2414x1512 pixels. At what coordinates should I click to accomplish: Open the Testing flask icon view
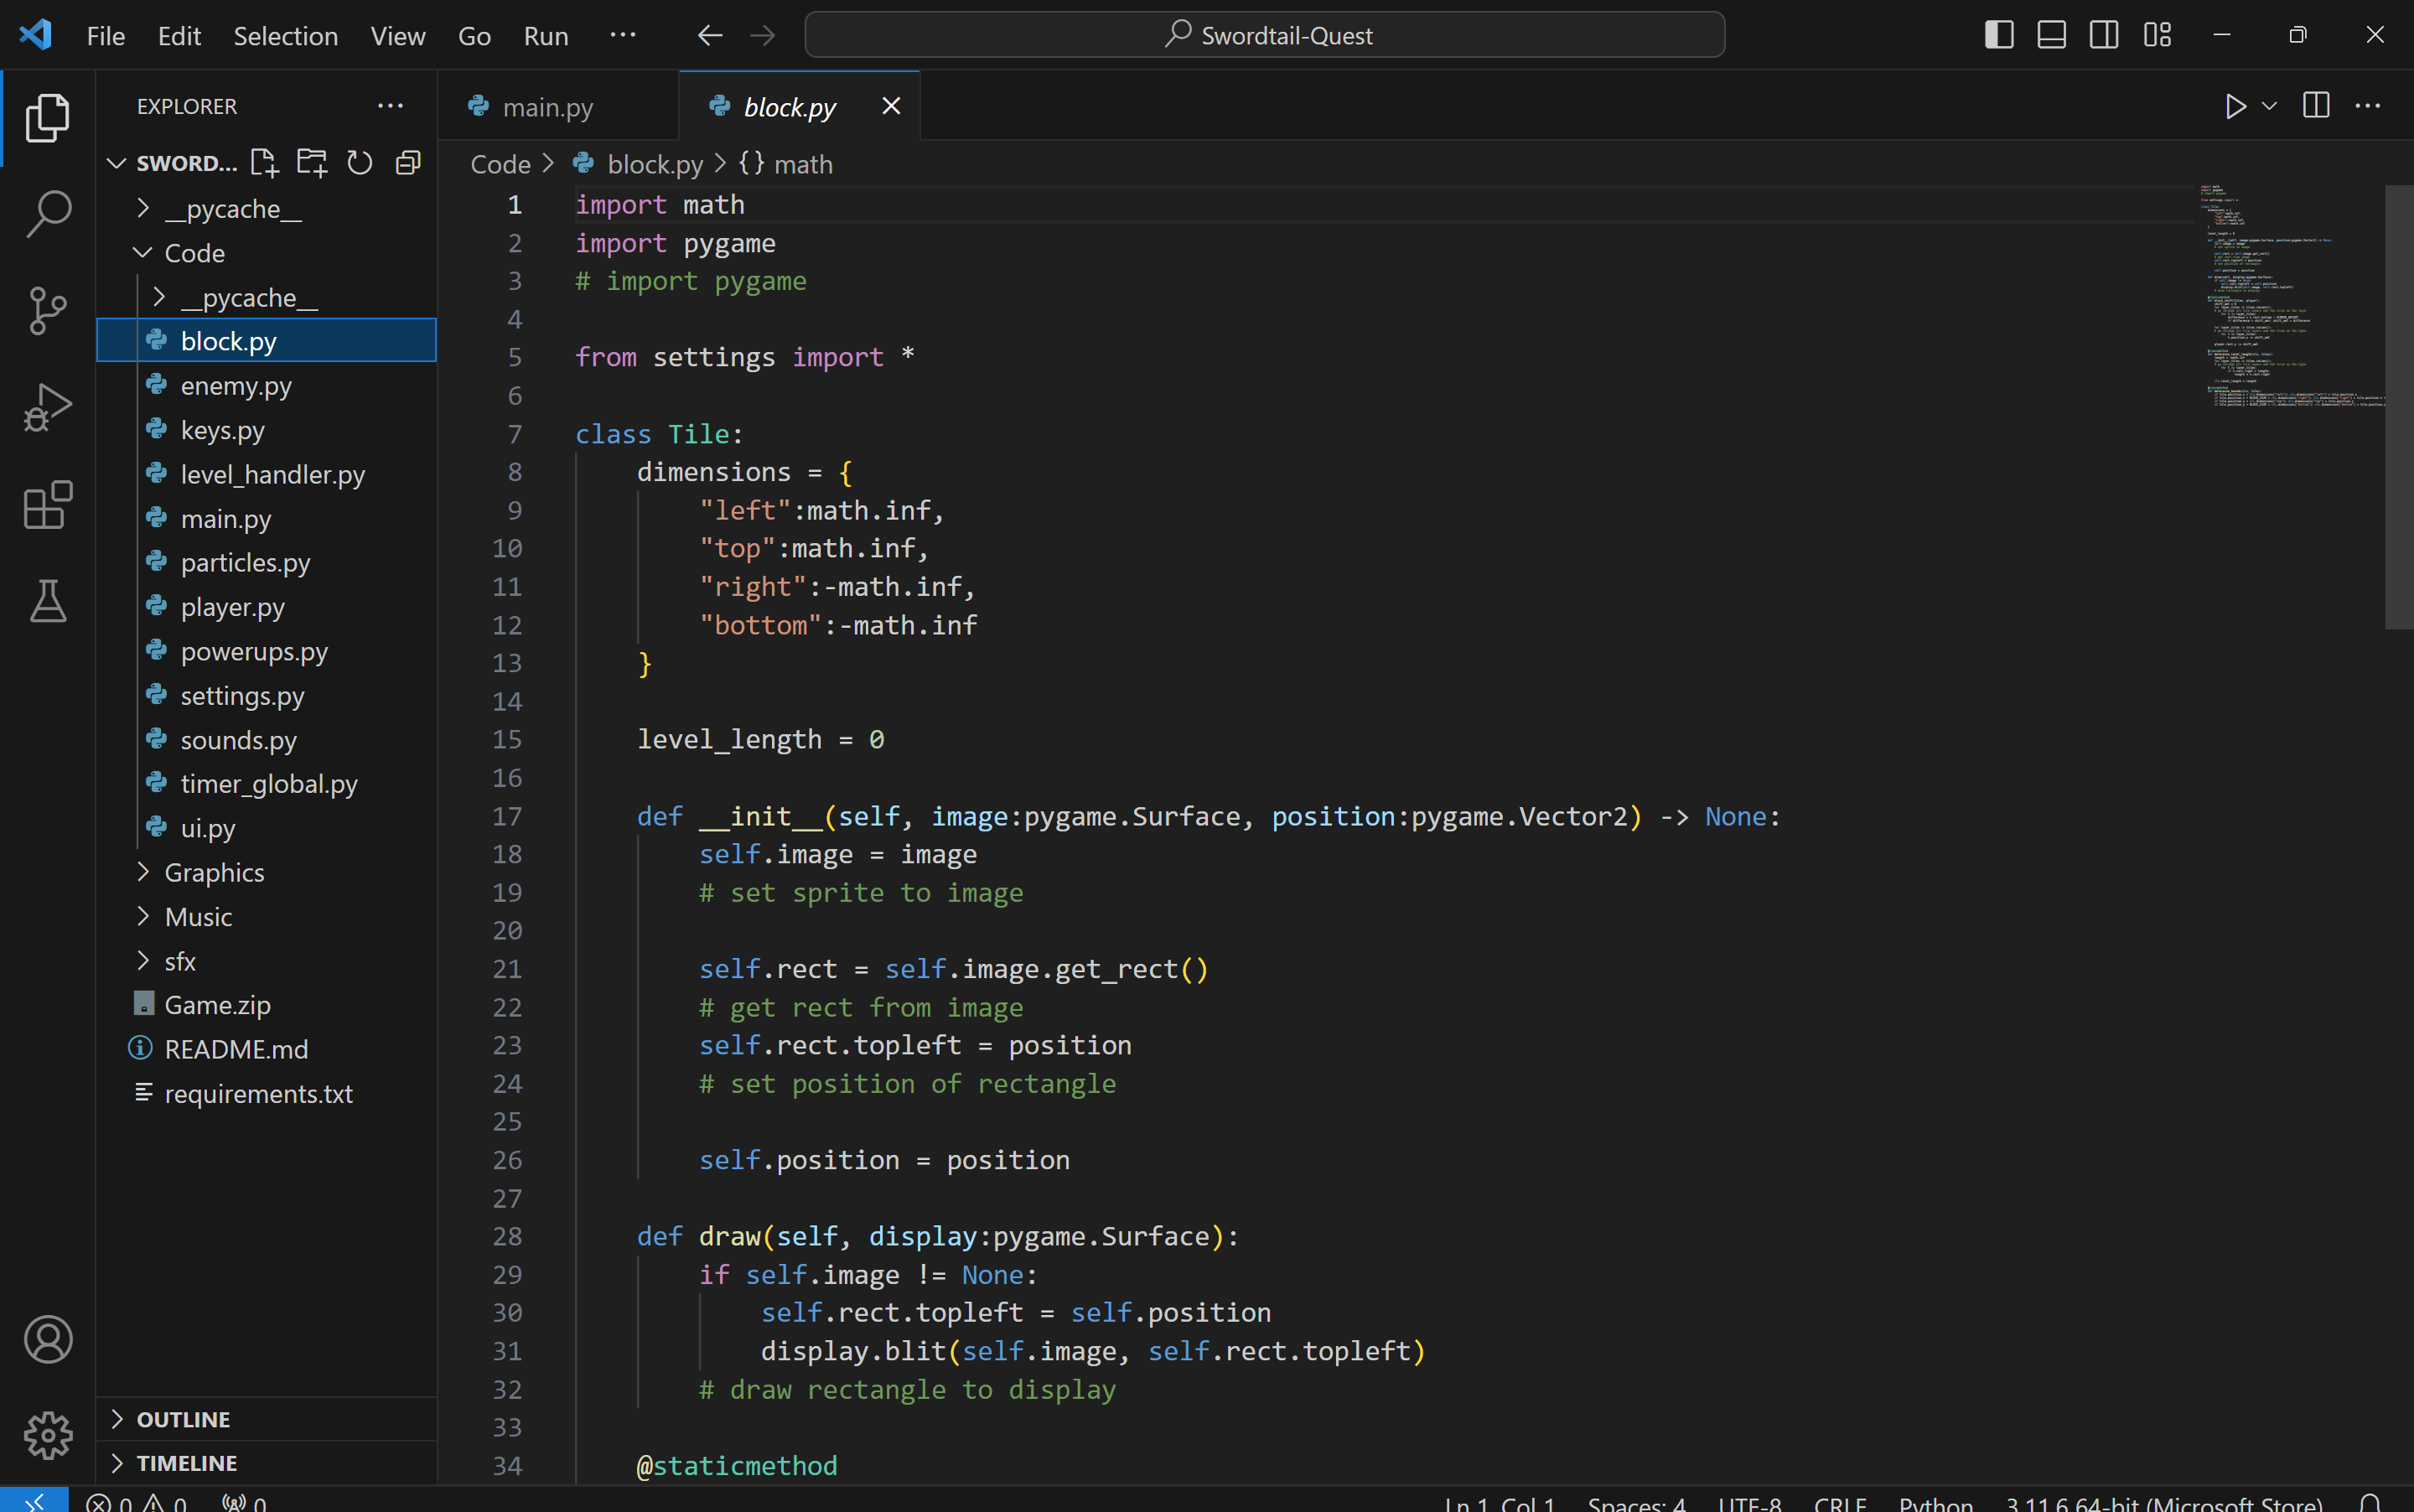pos(47,601)
